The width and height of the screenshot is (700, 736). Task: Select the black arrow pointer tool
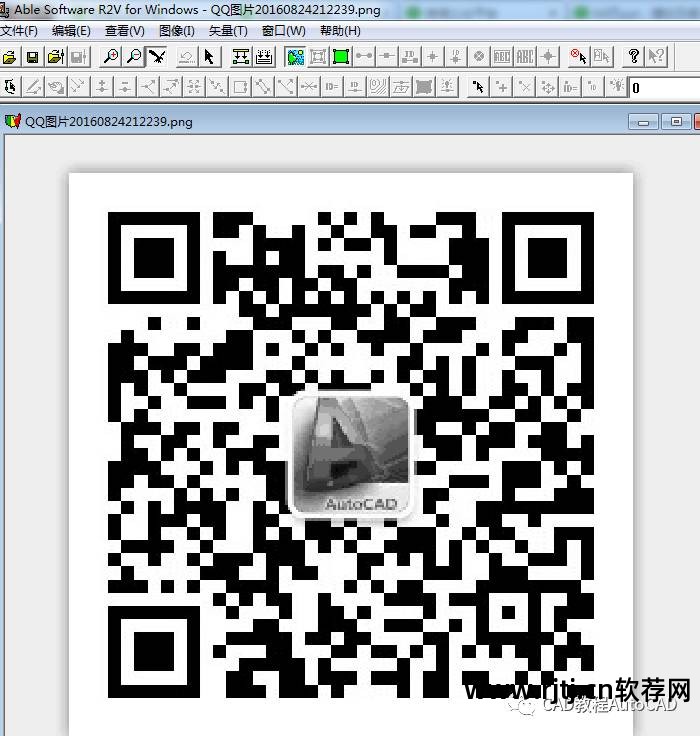pyautogui.click(x=209, y=57)
